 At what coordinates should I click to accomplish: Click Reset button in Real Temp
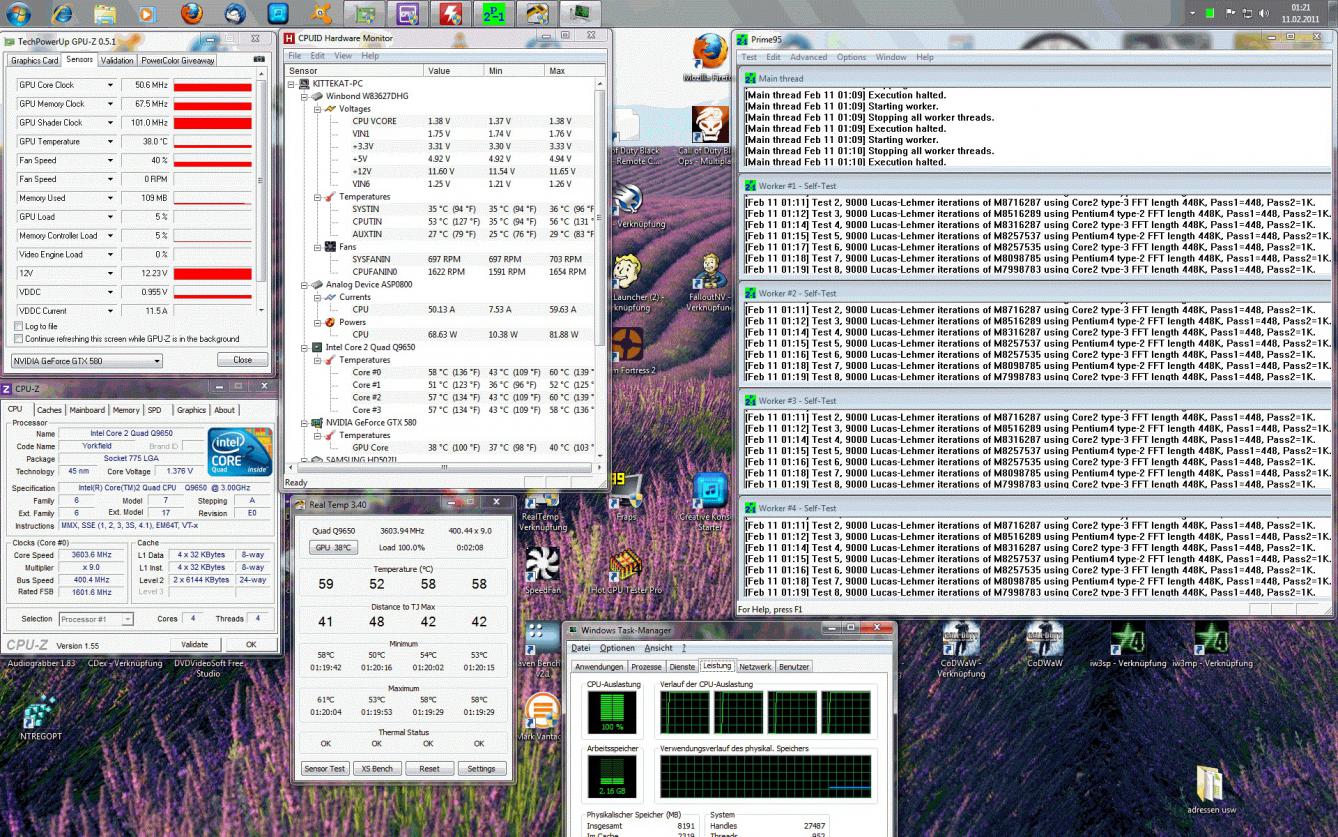pyautogui.click(x=429, y=769)
